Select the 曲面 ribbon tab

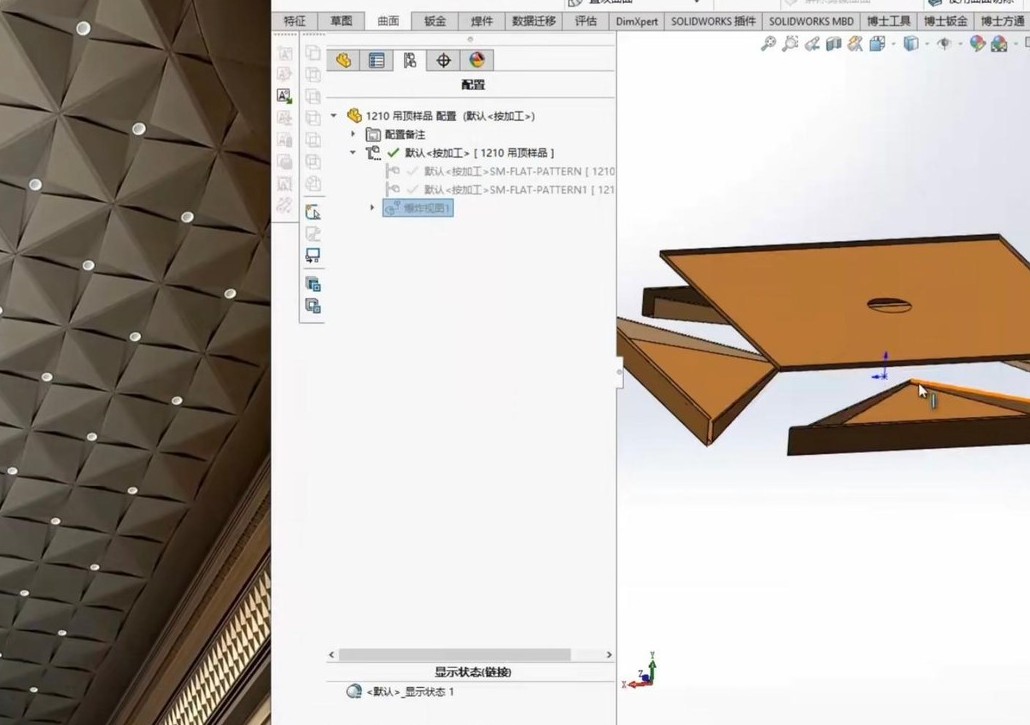[x=388, y=21]
